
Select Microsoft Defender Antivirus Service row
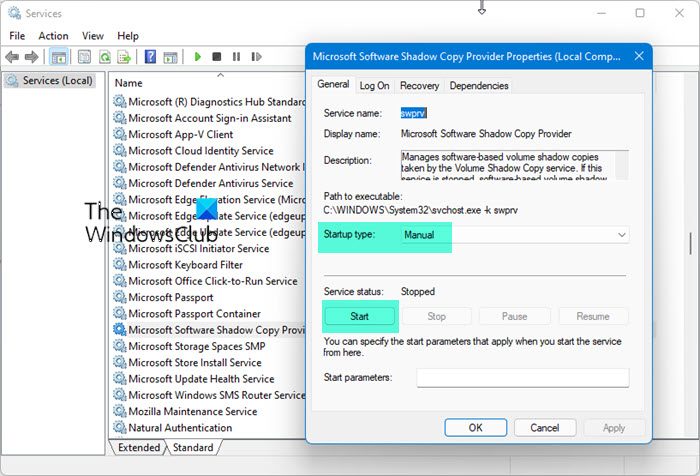tap(208, 184)
